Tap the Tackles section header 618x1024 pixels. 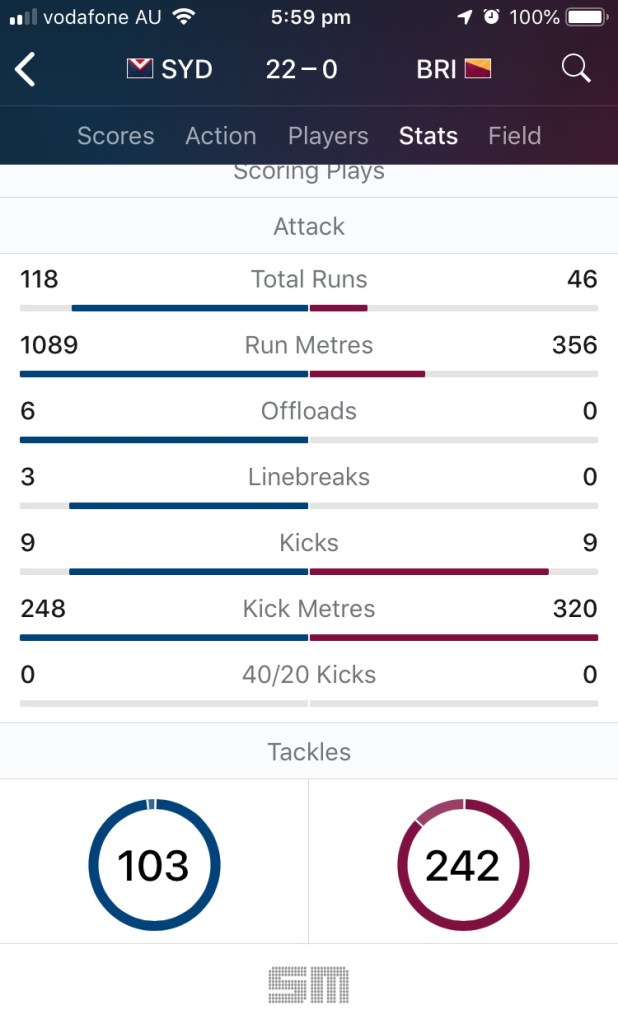(309, 752)
